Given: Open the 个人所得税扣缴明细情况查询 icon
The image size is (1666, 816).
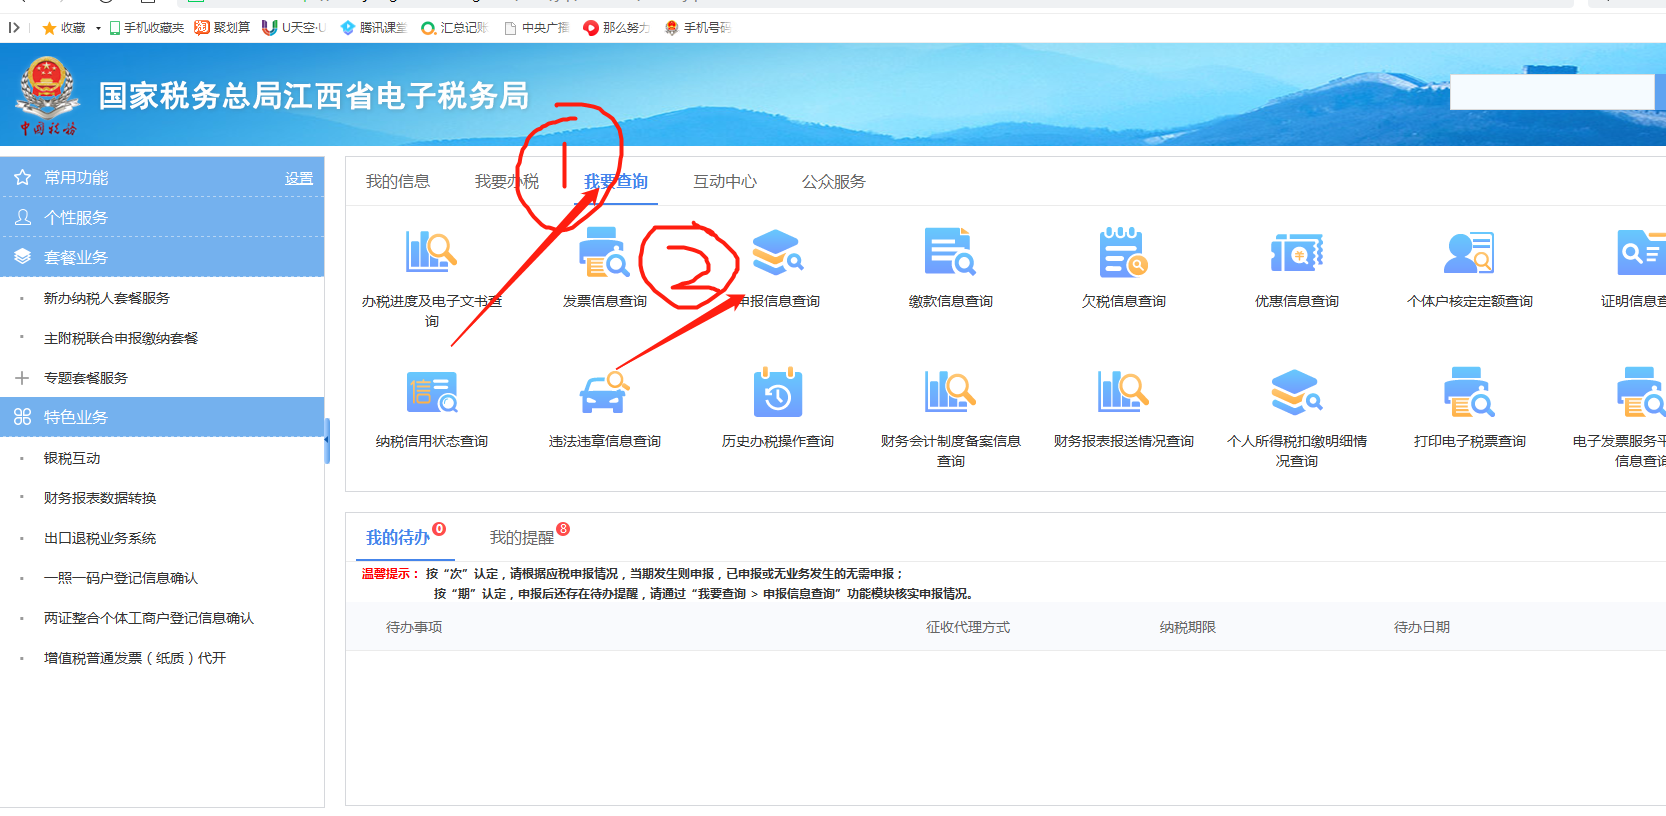Looking at the screenshot, I should click(1296, 392).
